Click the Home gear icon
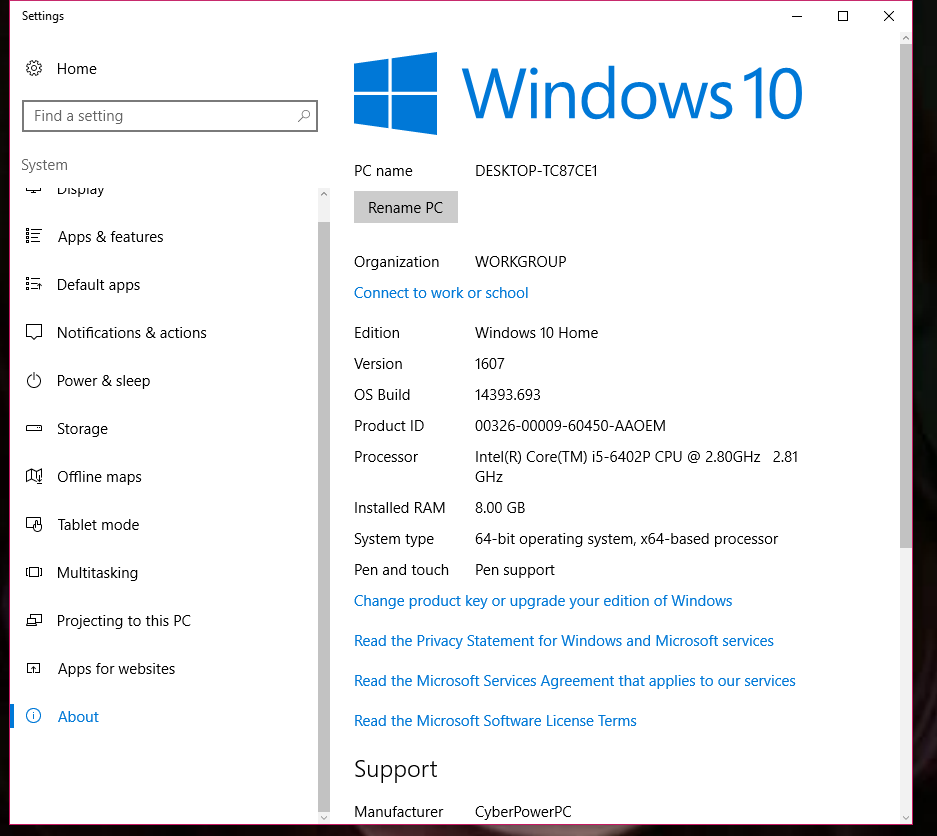Screen dimensions: 937x836 click(x=34, y=68)
